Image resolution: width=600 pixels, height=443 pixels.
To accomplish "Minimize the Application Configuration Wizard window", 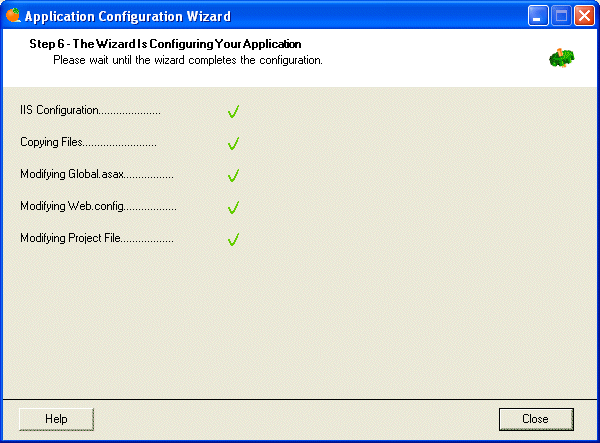I will [539, 16].
